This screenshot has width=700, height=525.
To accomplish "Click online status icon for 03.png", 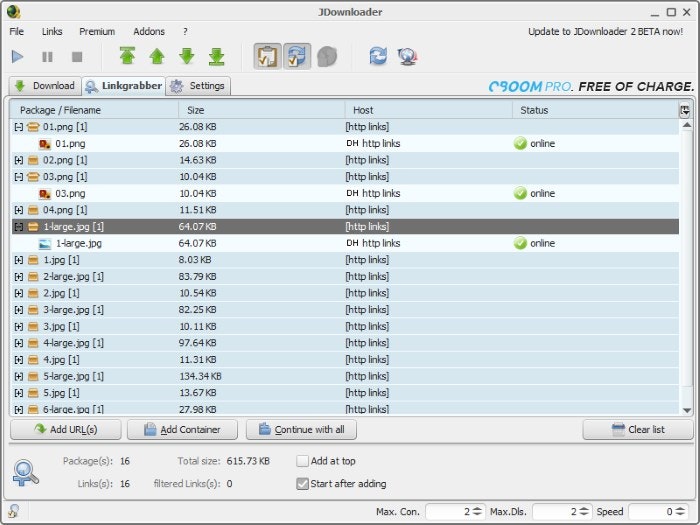I will (x=520, y=193).
